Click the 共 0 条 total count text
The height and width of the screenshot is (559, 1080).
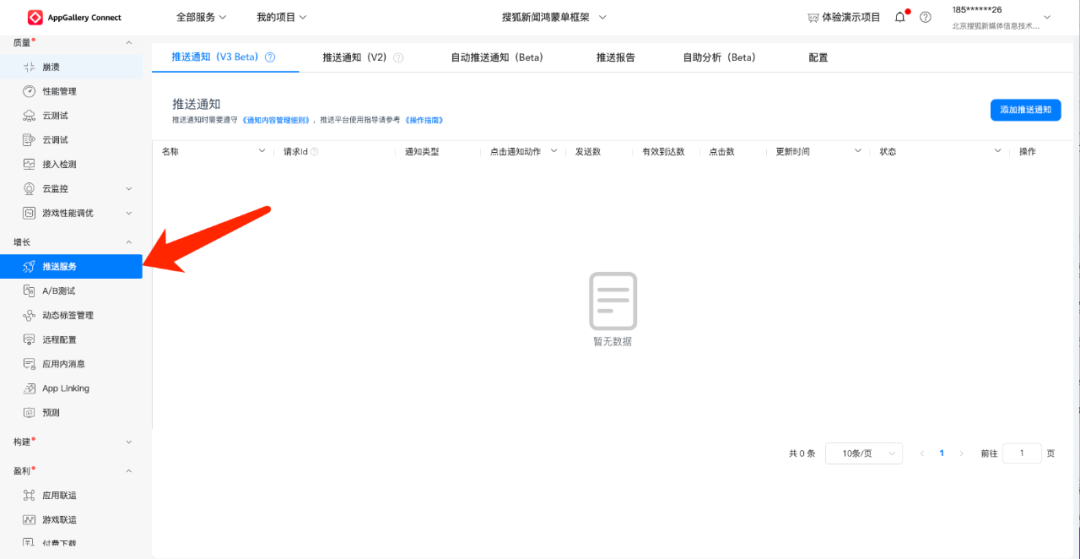tap(802, 454)
